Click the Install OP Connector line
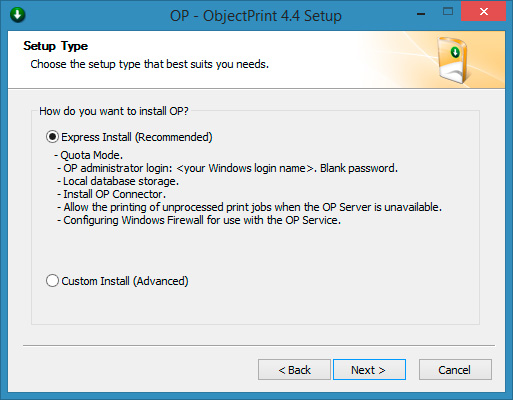 pos(111,194)
